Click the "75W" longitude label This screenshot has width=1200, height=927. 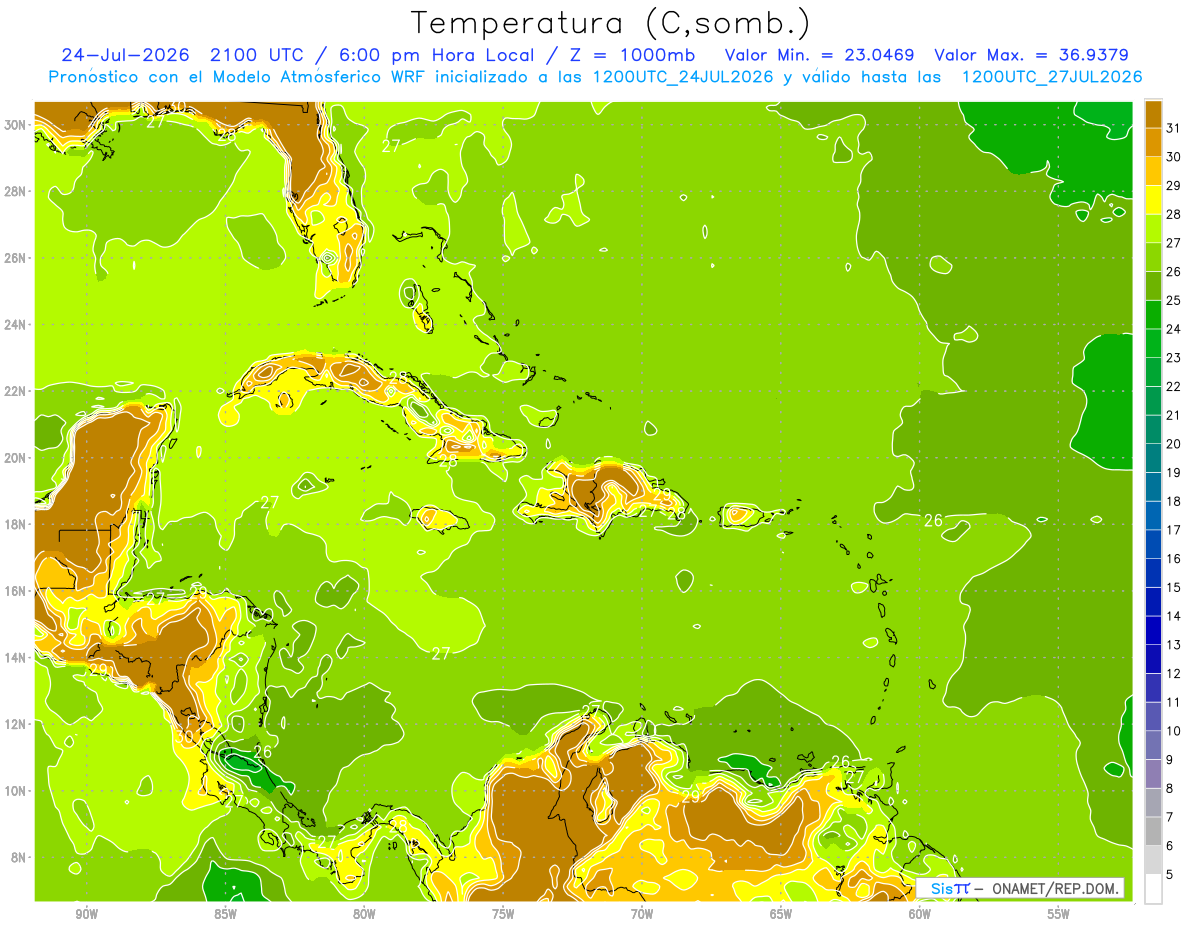503,914
